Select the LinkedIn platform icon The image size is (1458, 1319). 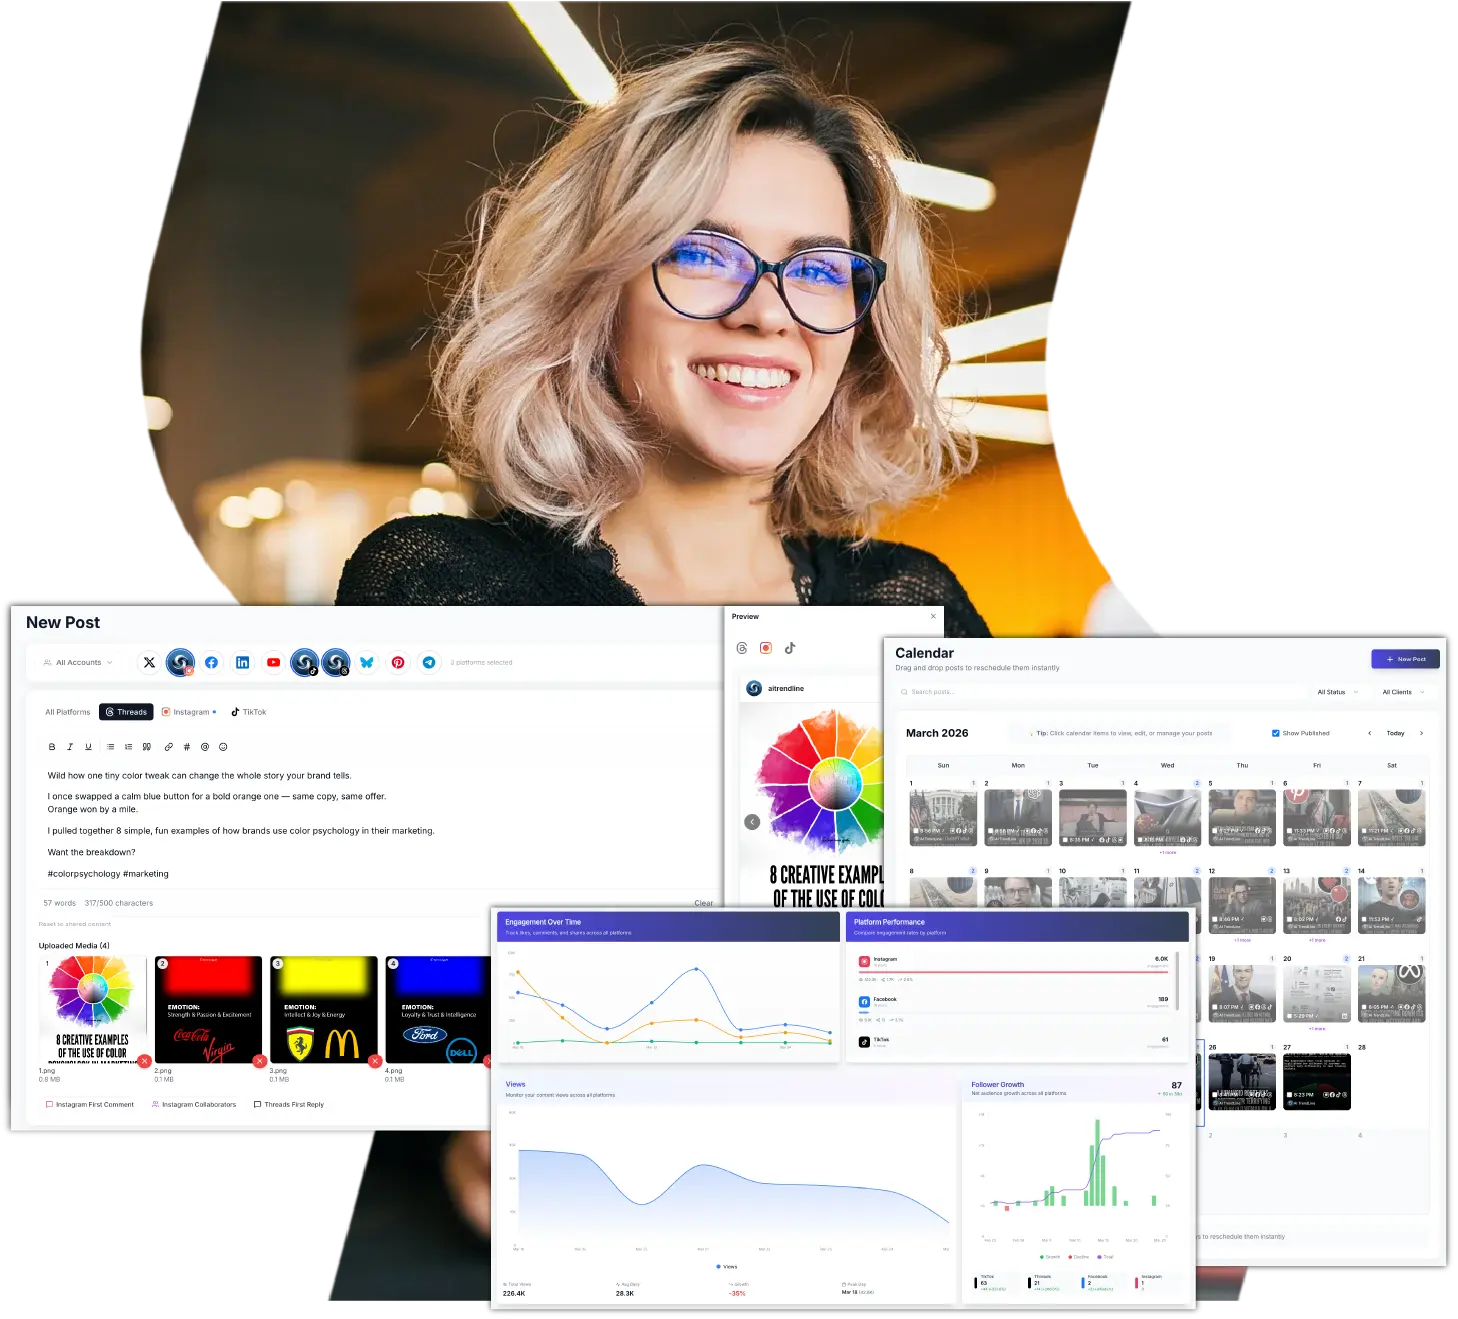click(242, 662)
